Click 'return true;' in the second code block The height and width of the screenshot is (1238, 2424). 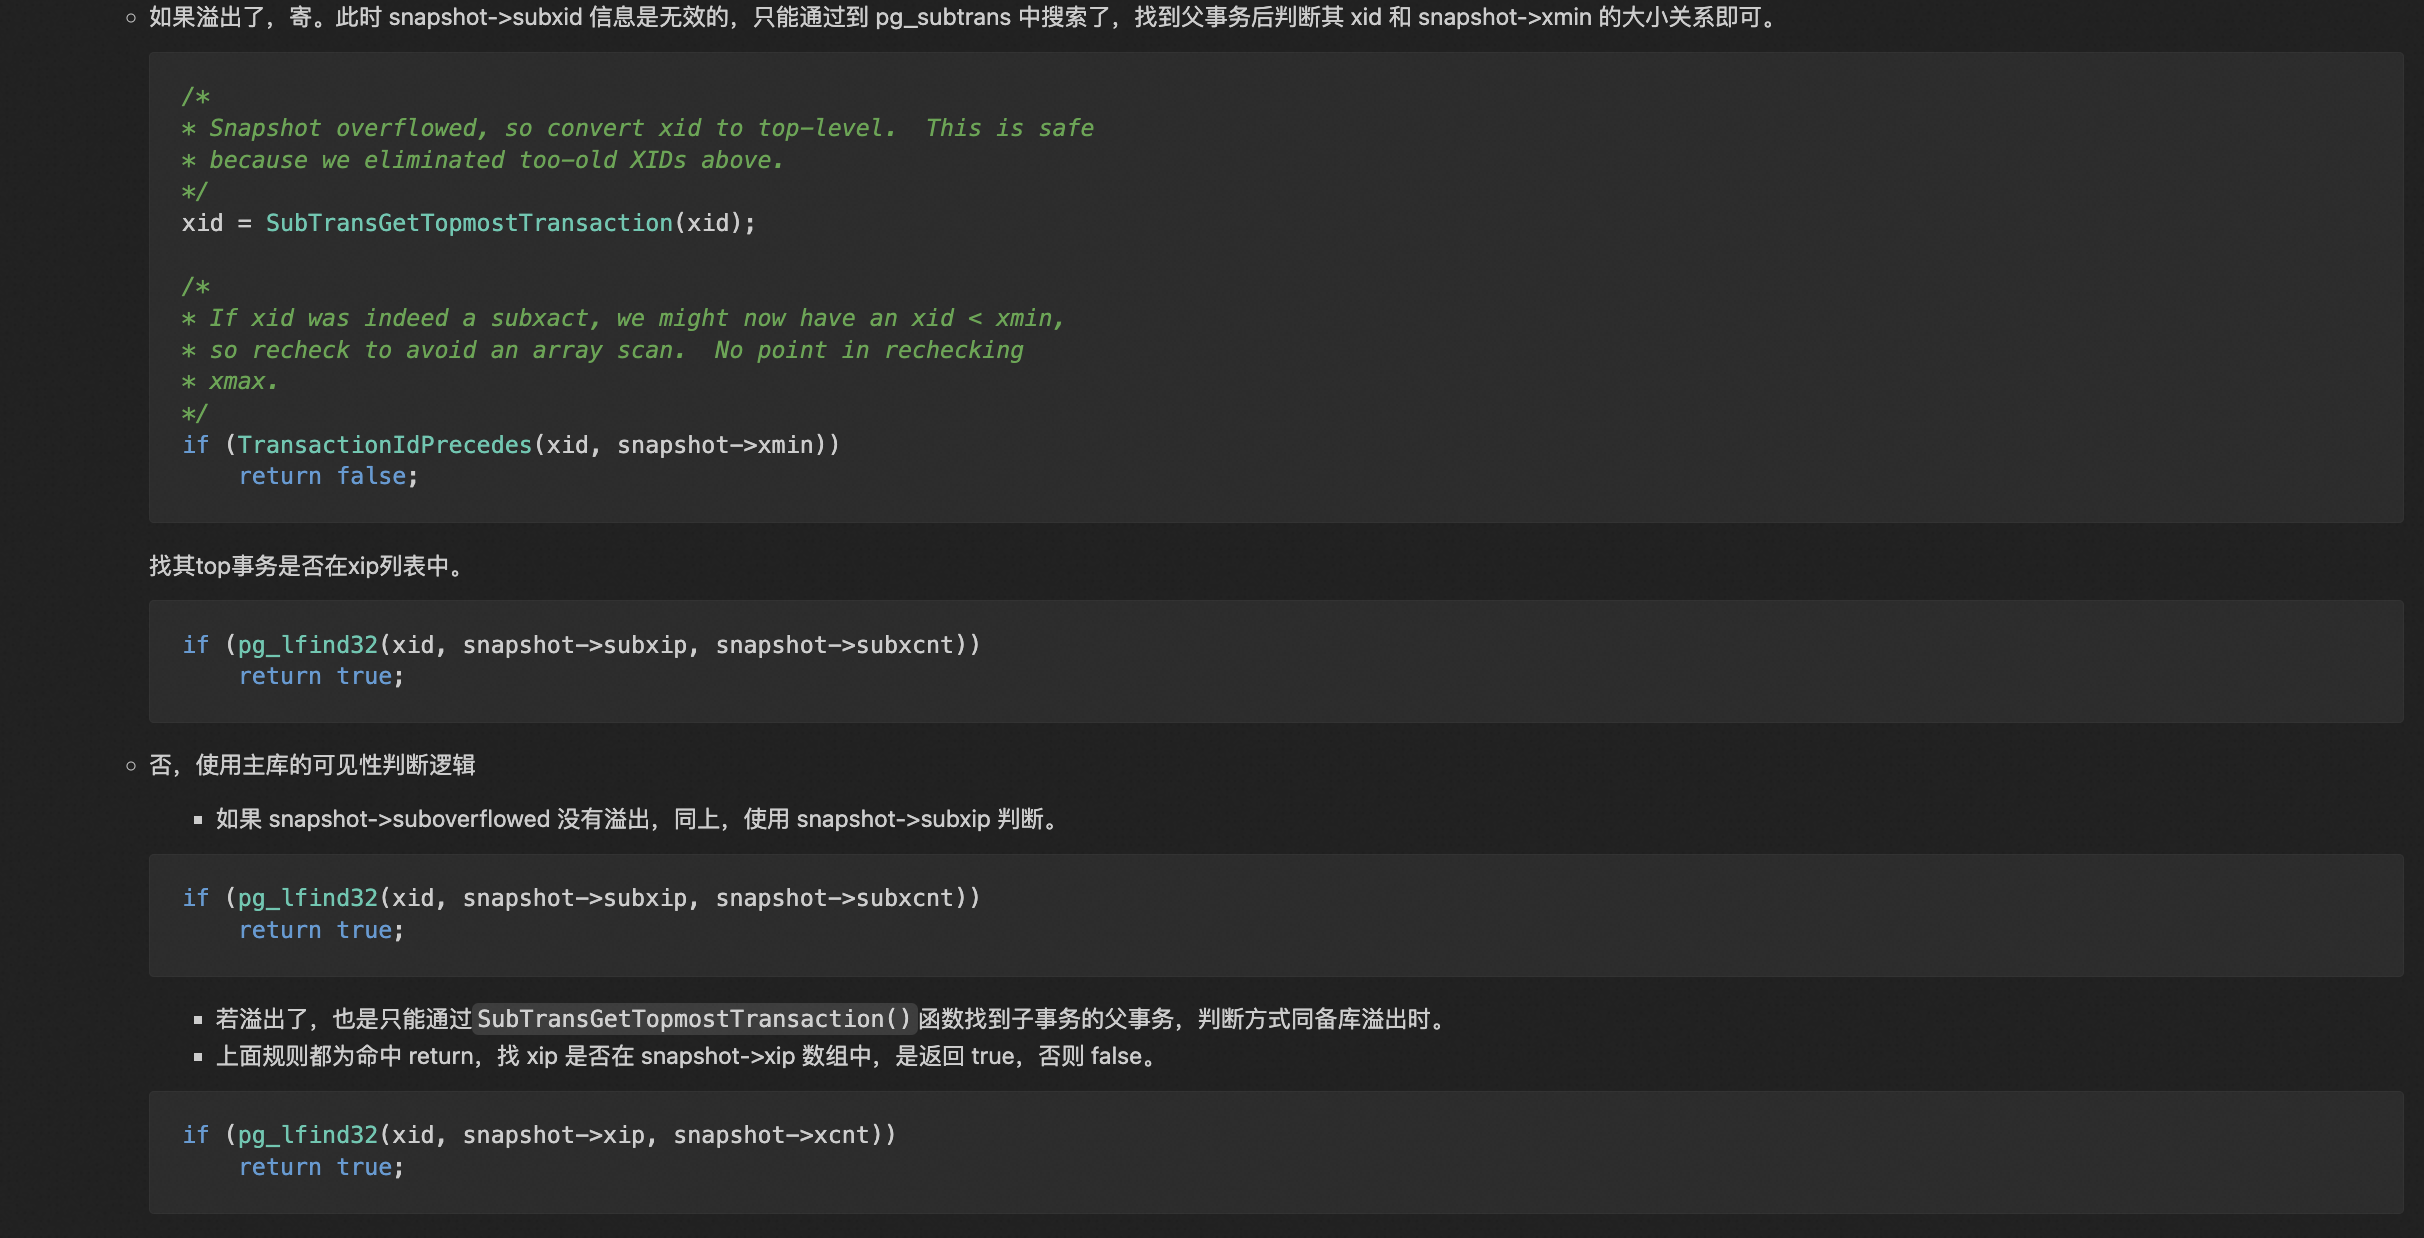coord(320,676)
